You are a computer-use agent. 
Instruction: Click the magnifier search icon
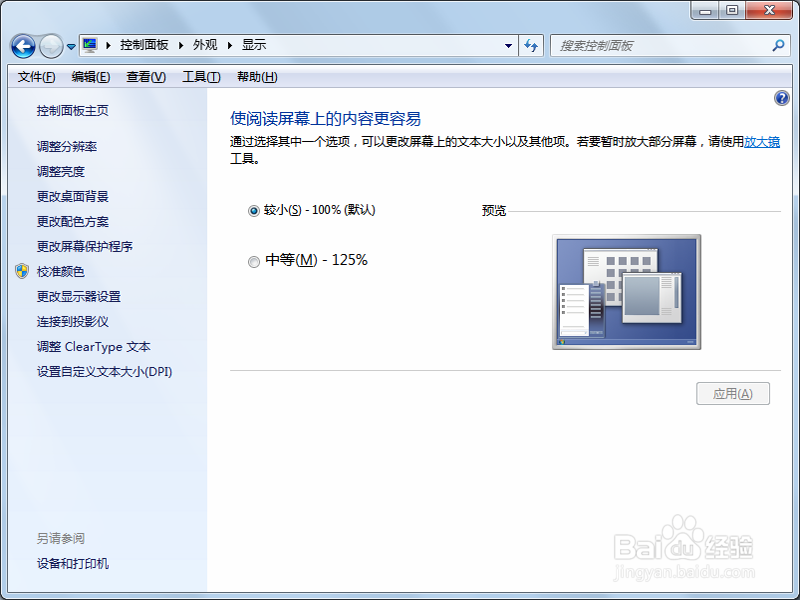(779, 45)
